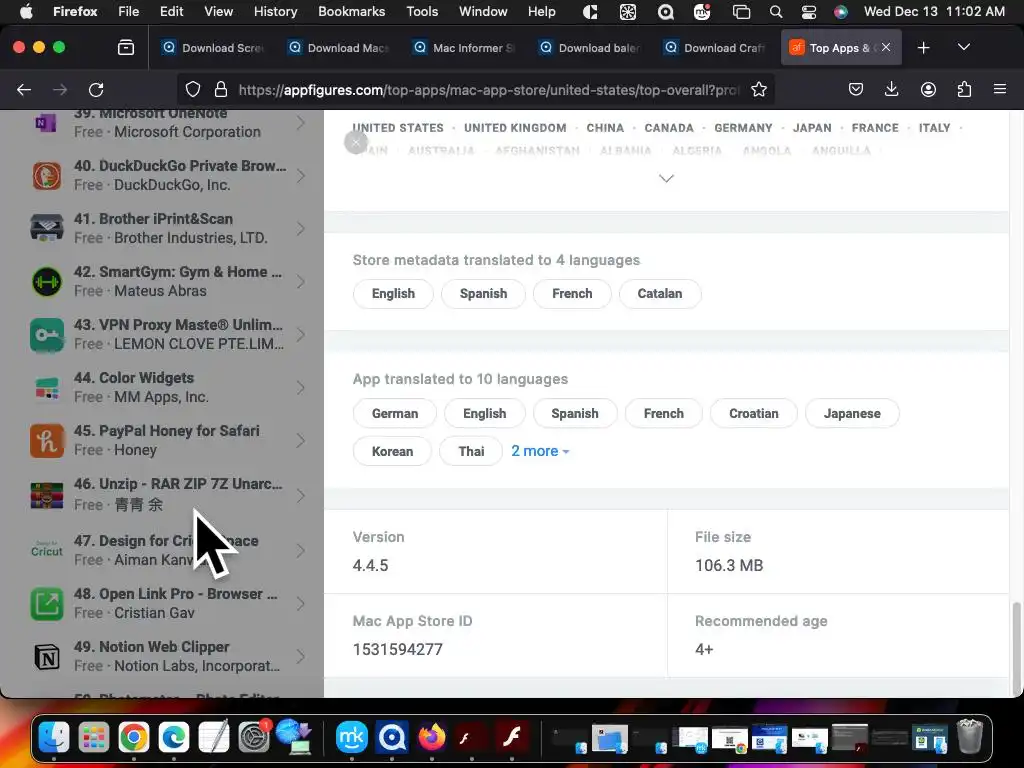The height and width of the screenshot is (768, 1024).
Task: Switch to Download Craft tab
Action: coord(716,48)
